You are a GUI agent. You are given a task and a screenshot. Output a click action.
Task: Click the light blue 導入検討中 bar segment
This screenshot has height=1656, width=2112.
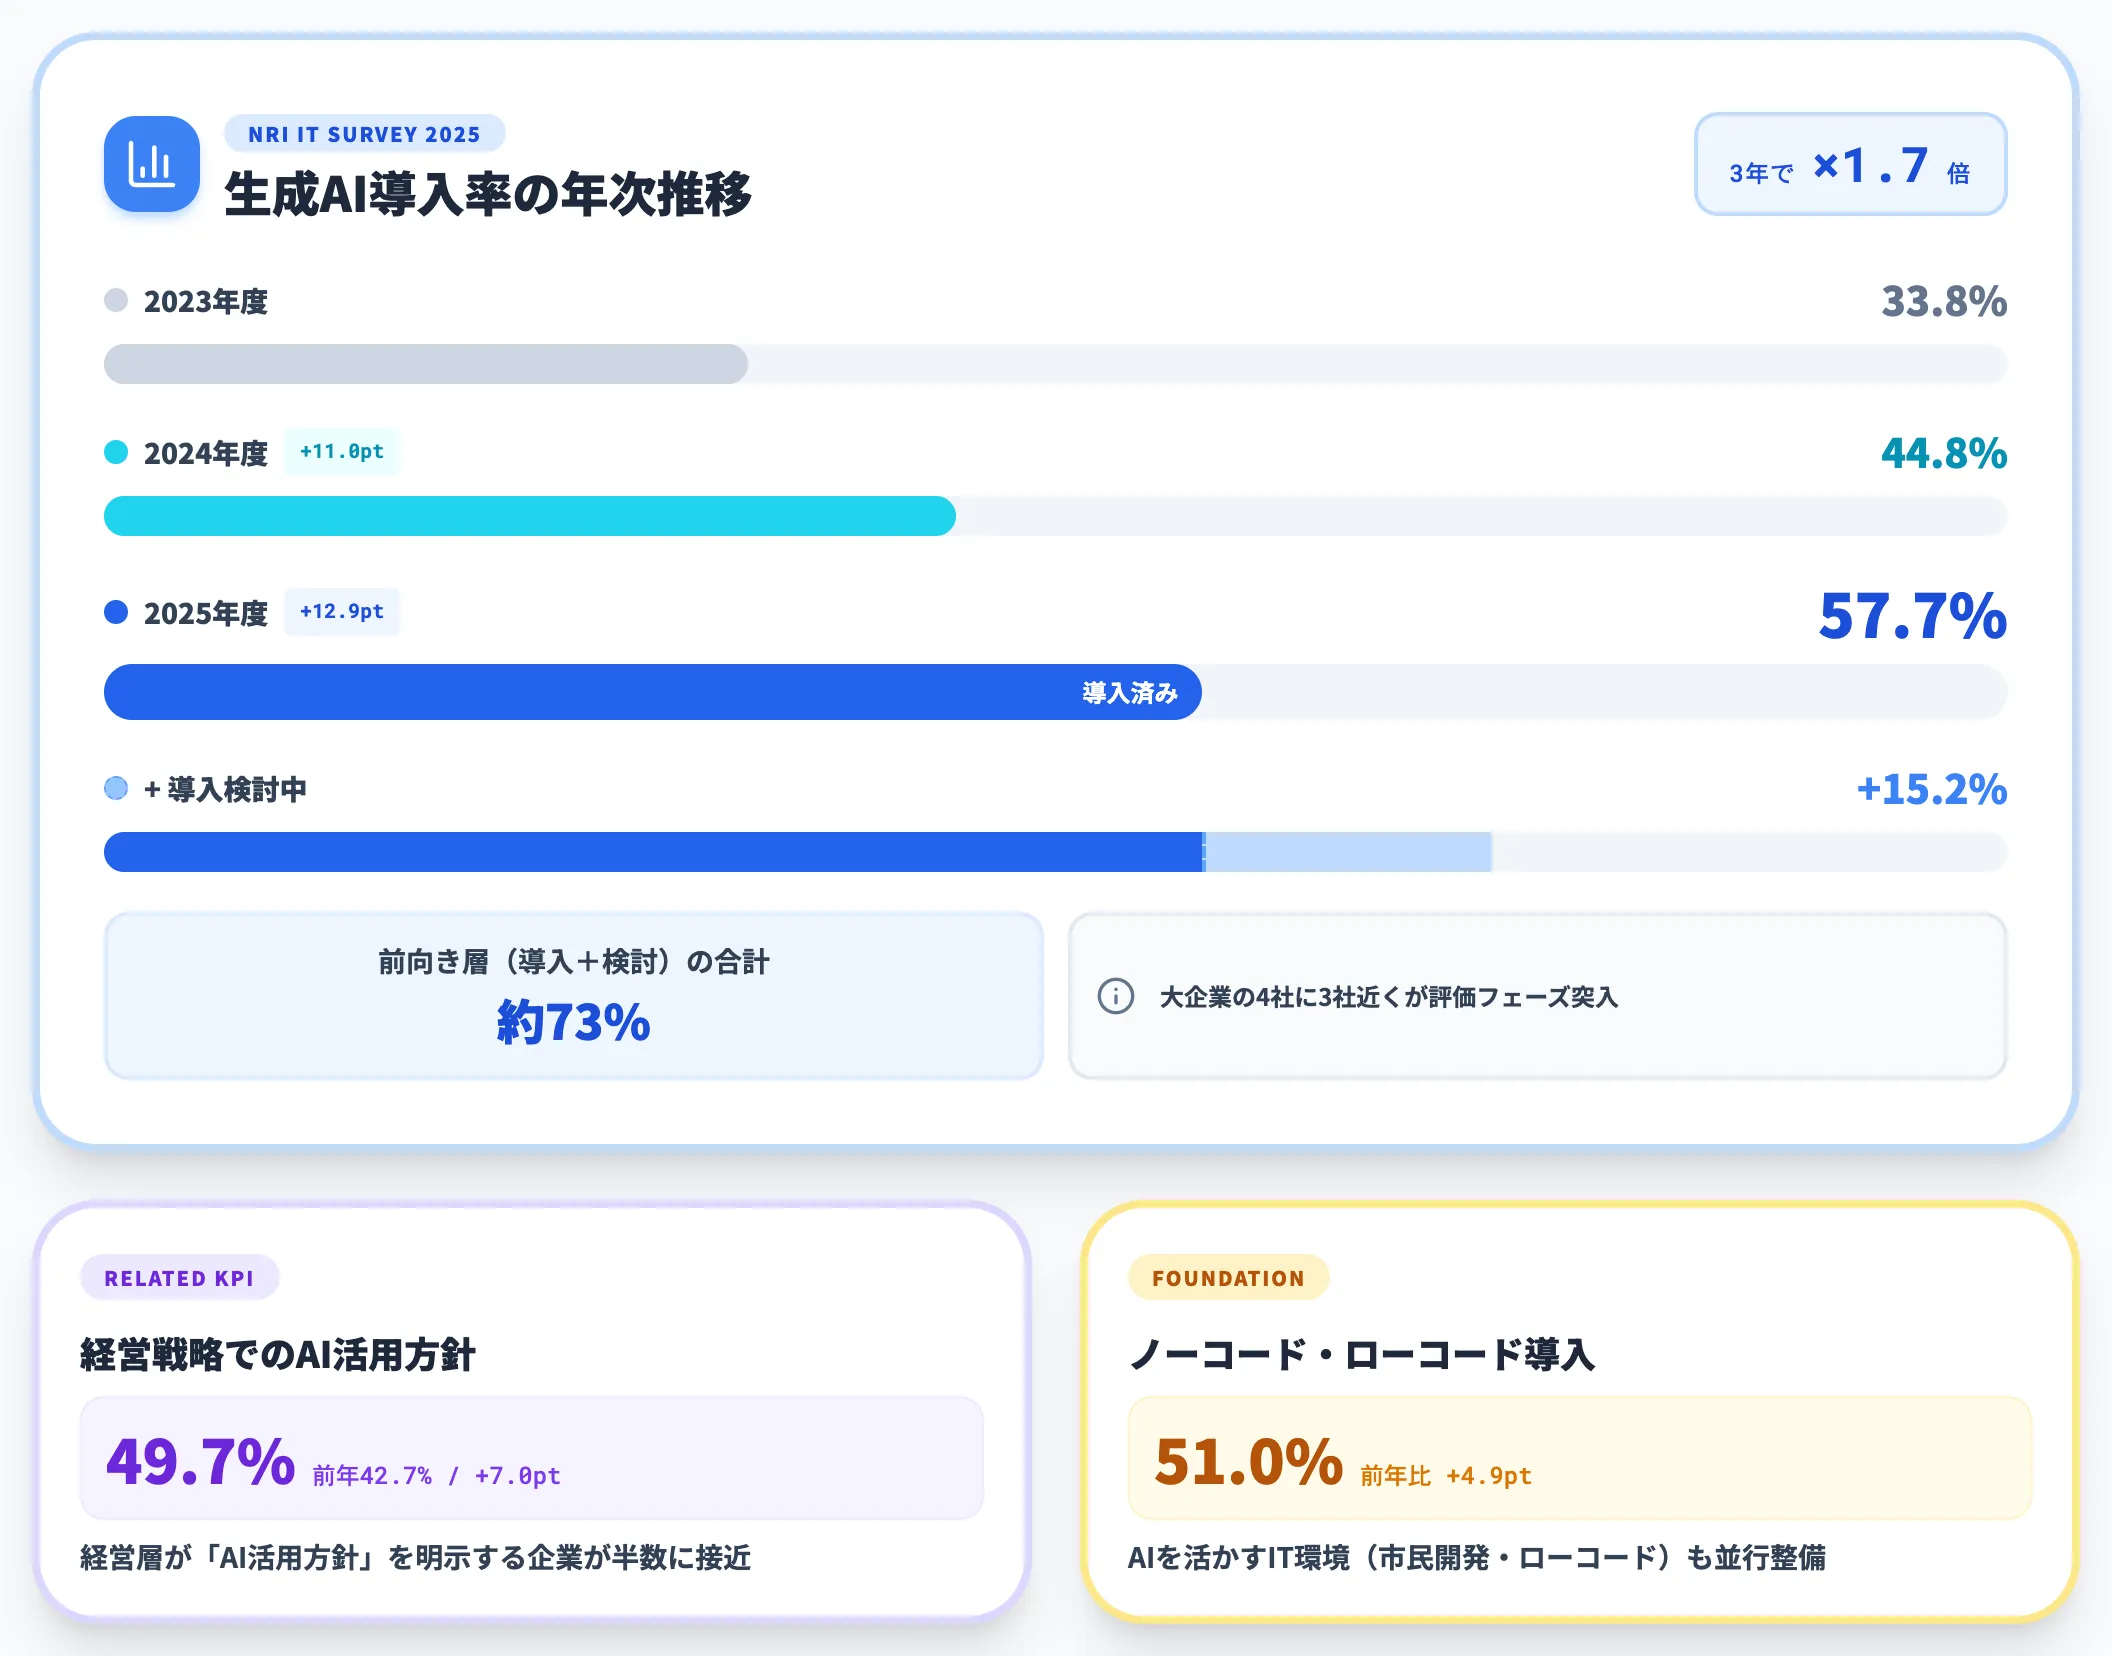point(1348,852)
